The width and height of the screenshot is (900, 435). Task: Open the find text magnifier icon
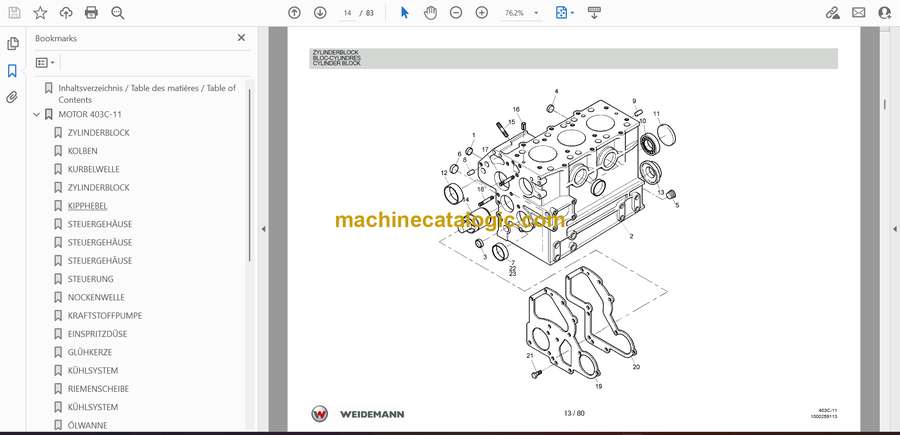point(118,13)
